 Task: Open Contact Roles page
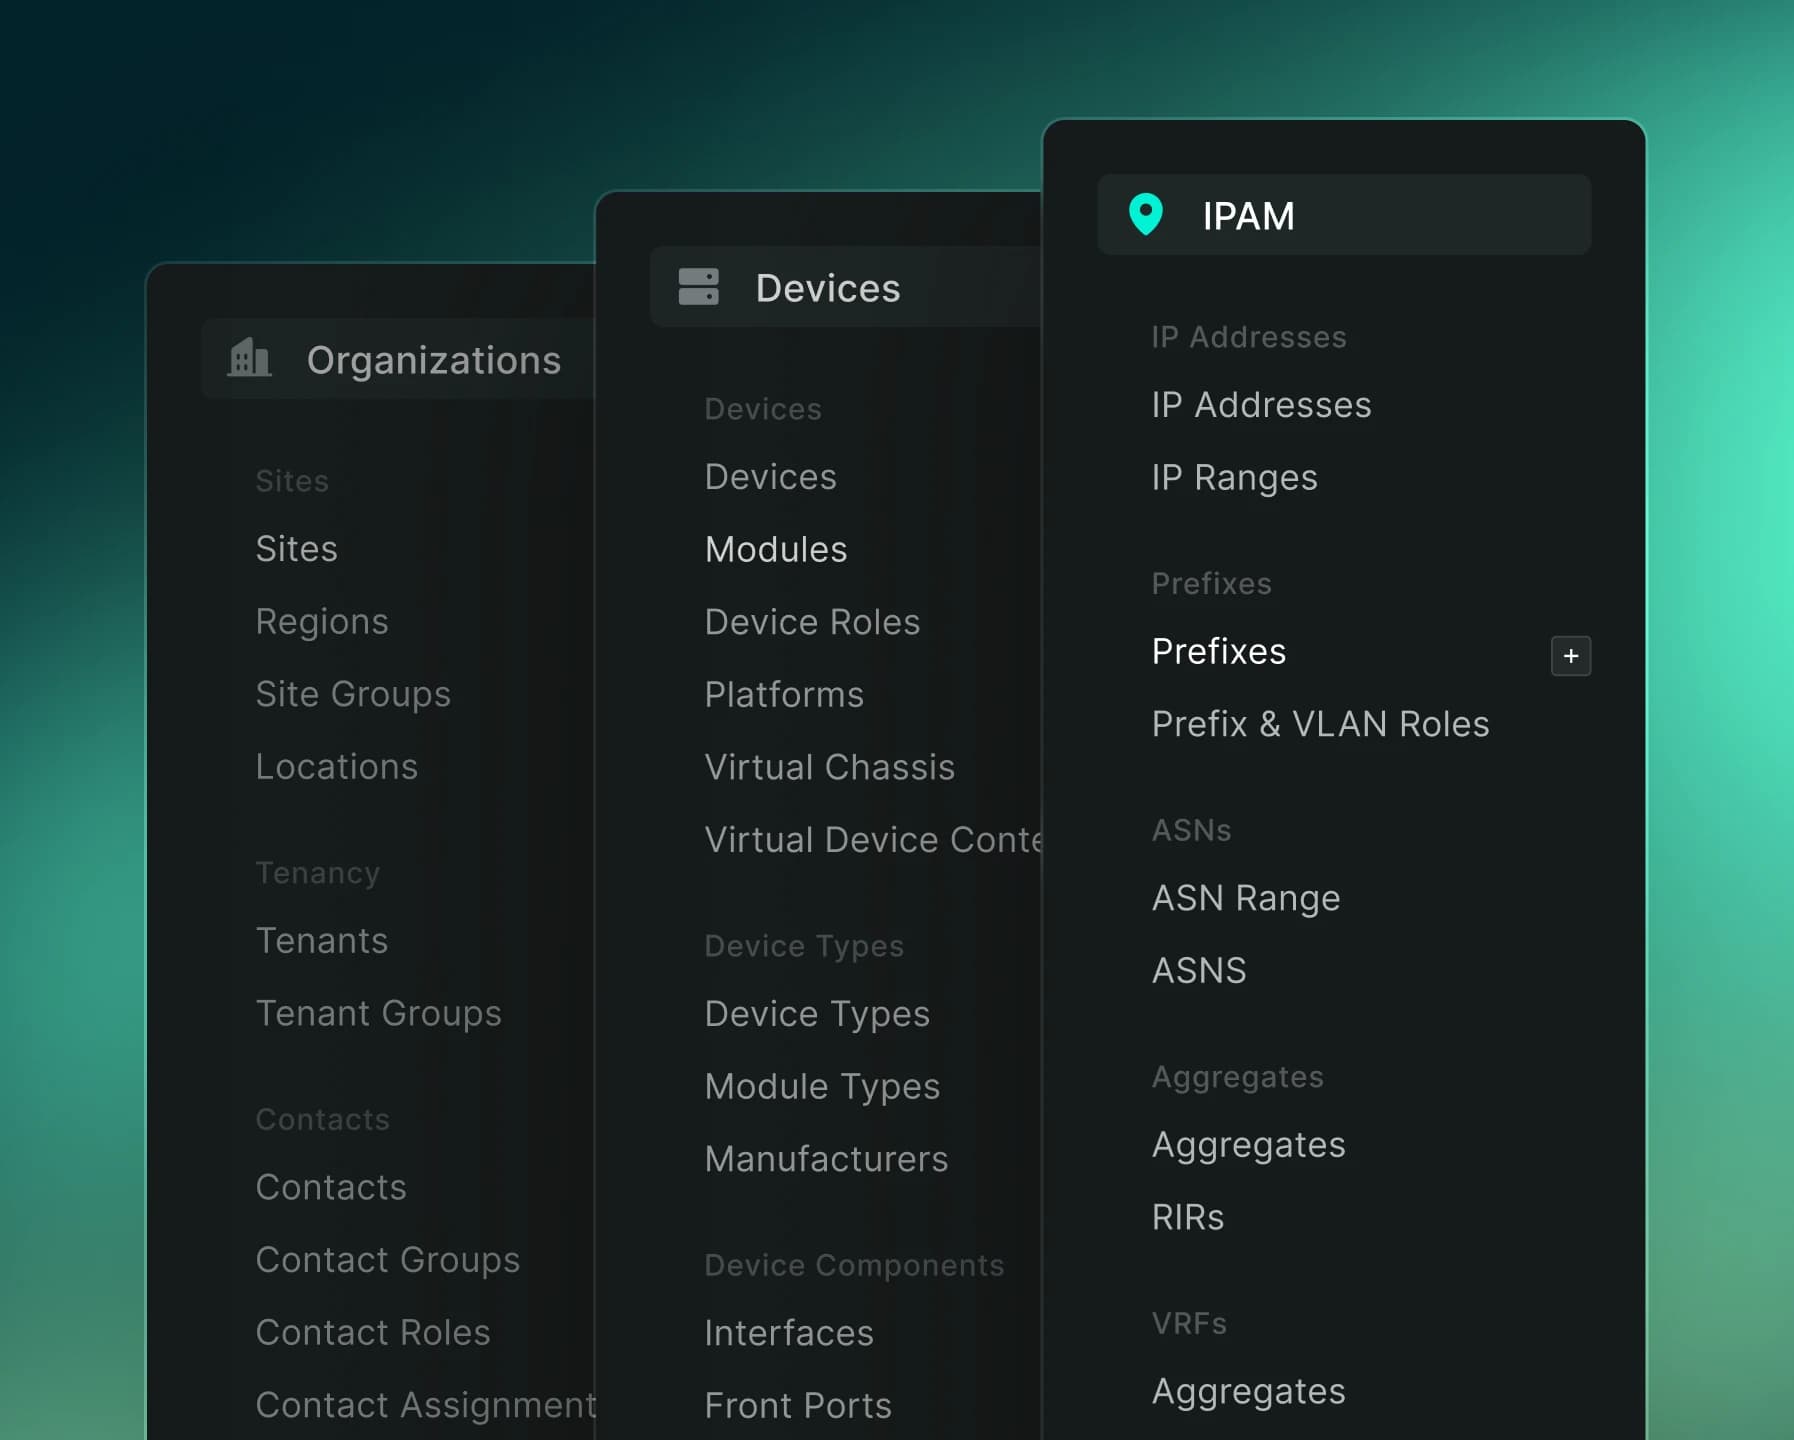tap(372, 1332)
